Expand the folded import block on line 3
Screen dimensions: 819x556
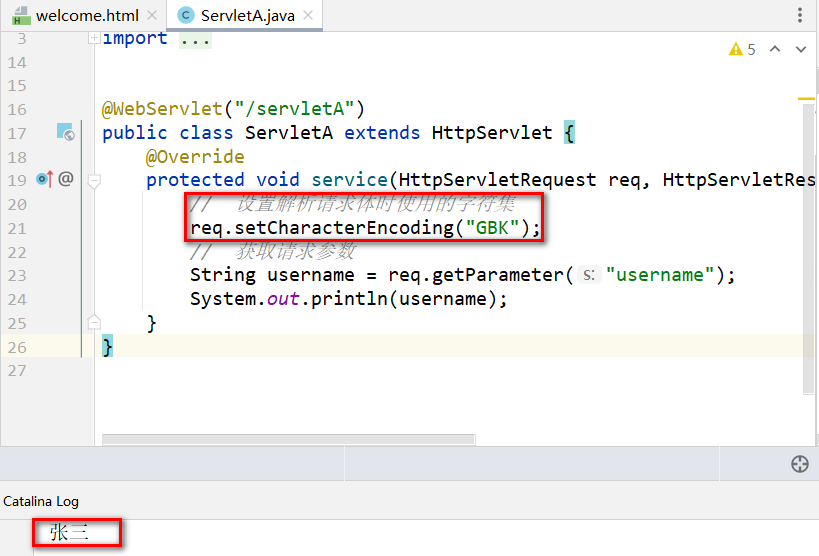[94, 38]
